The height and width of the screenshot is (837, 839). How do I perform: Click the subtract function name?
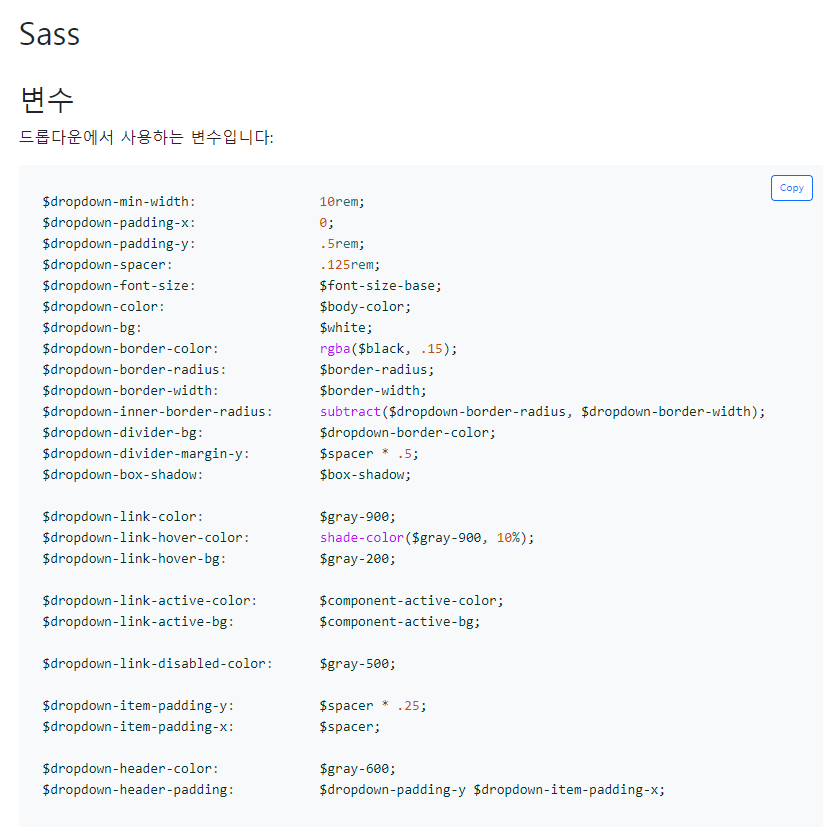coord(350,412)
